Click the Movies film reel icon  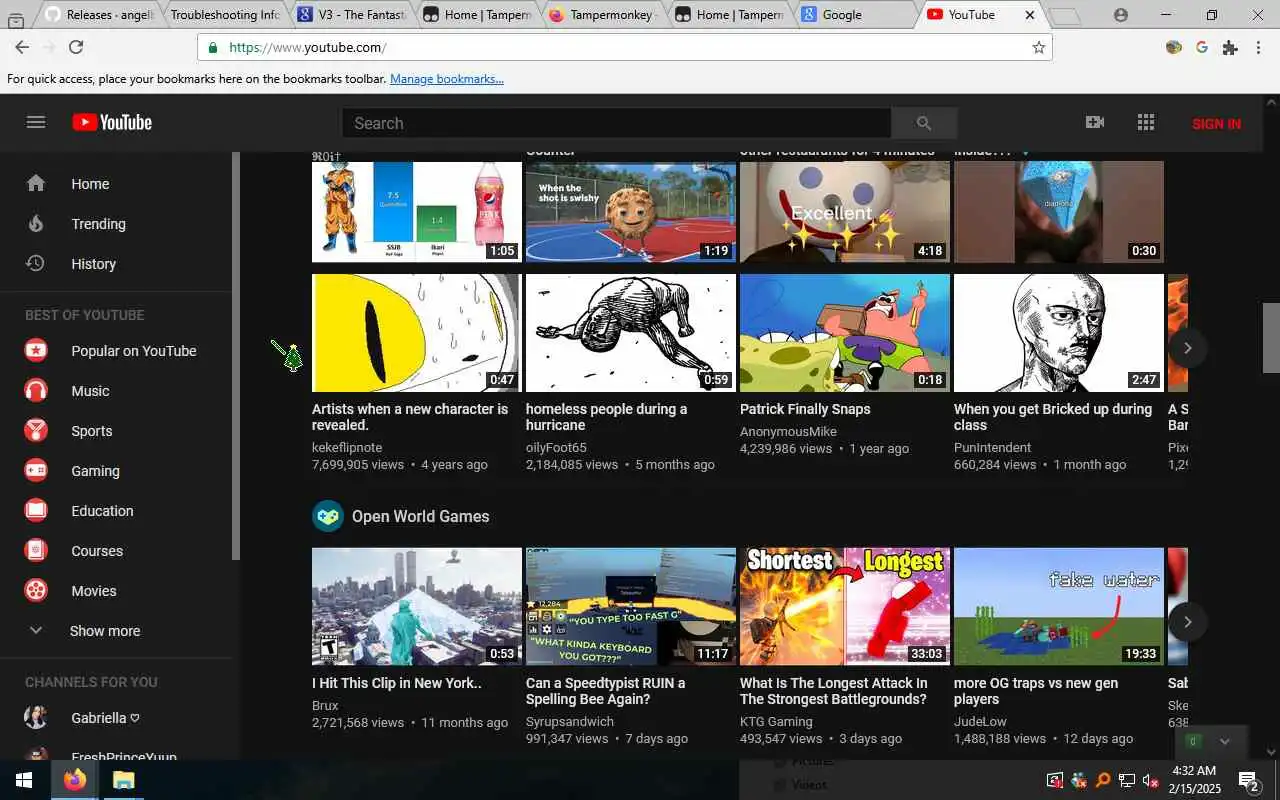click(x=36, y=591)
